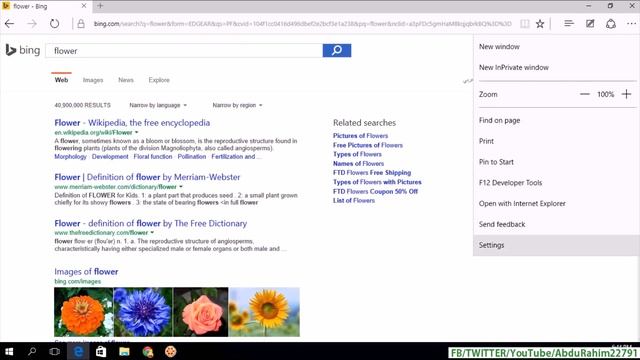This screenshot has width=640, height=360.
Task: Click Names of Flowers related search
Action: click(x=358, y=164)
